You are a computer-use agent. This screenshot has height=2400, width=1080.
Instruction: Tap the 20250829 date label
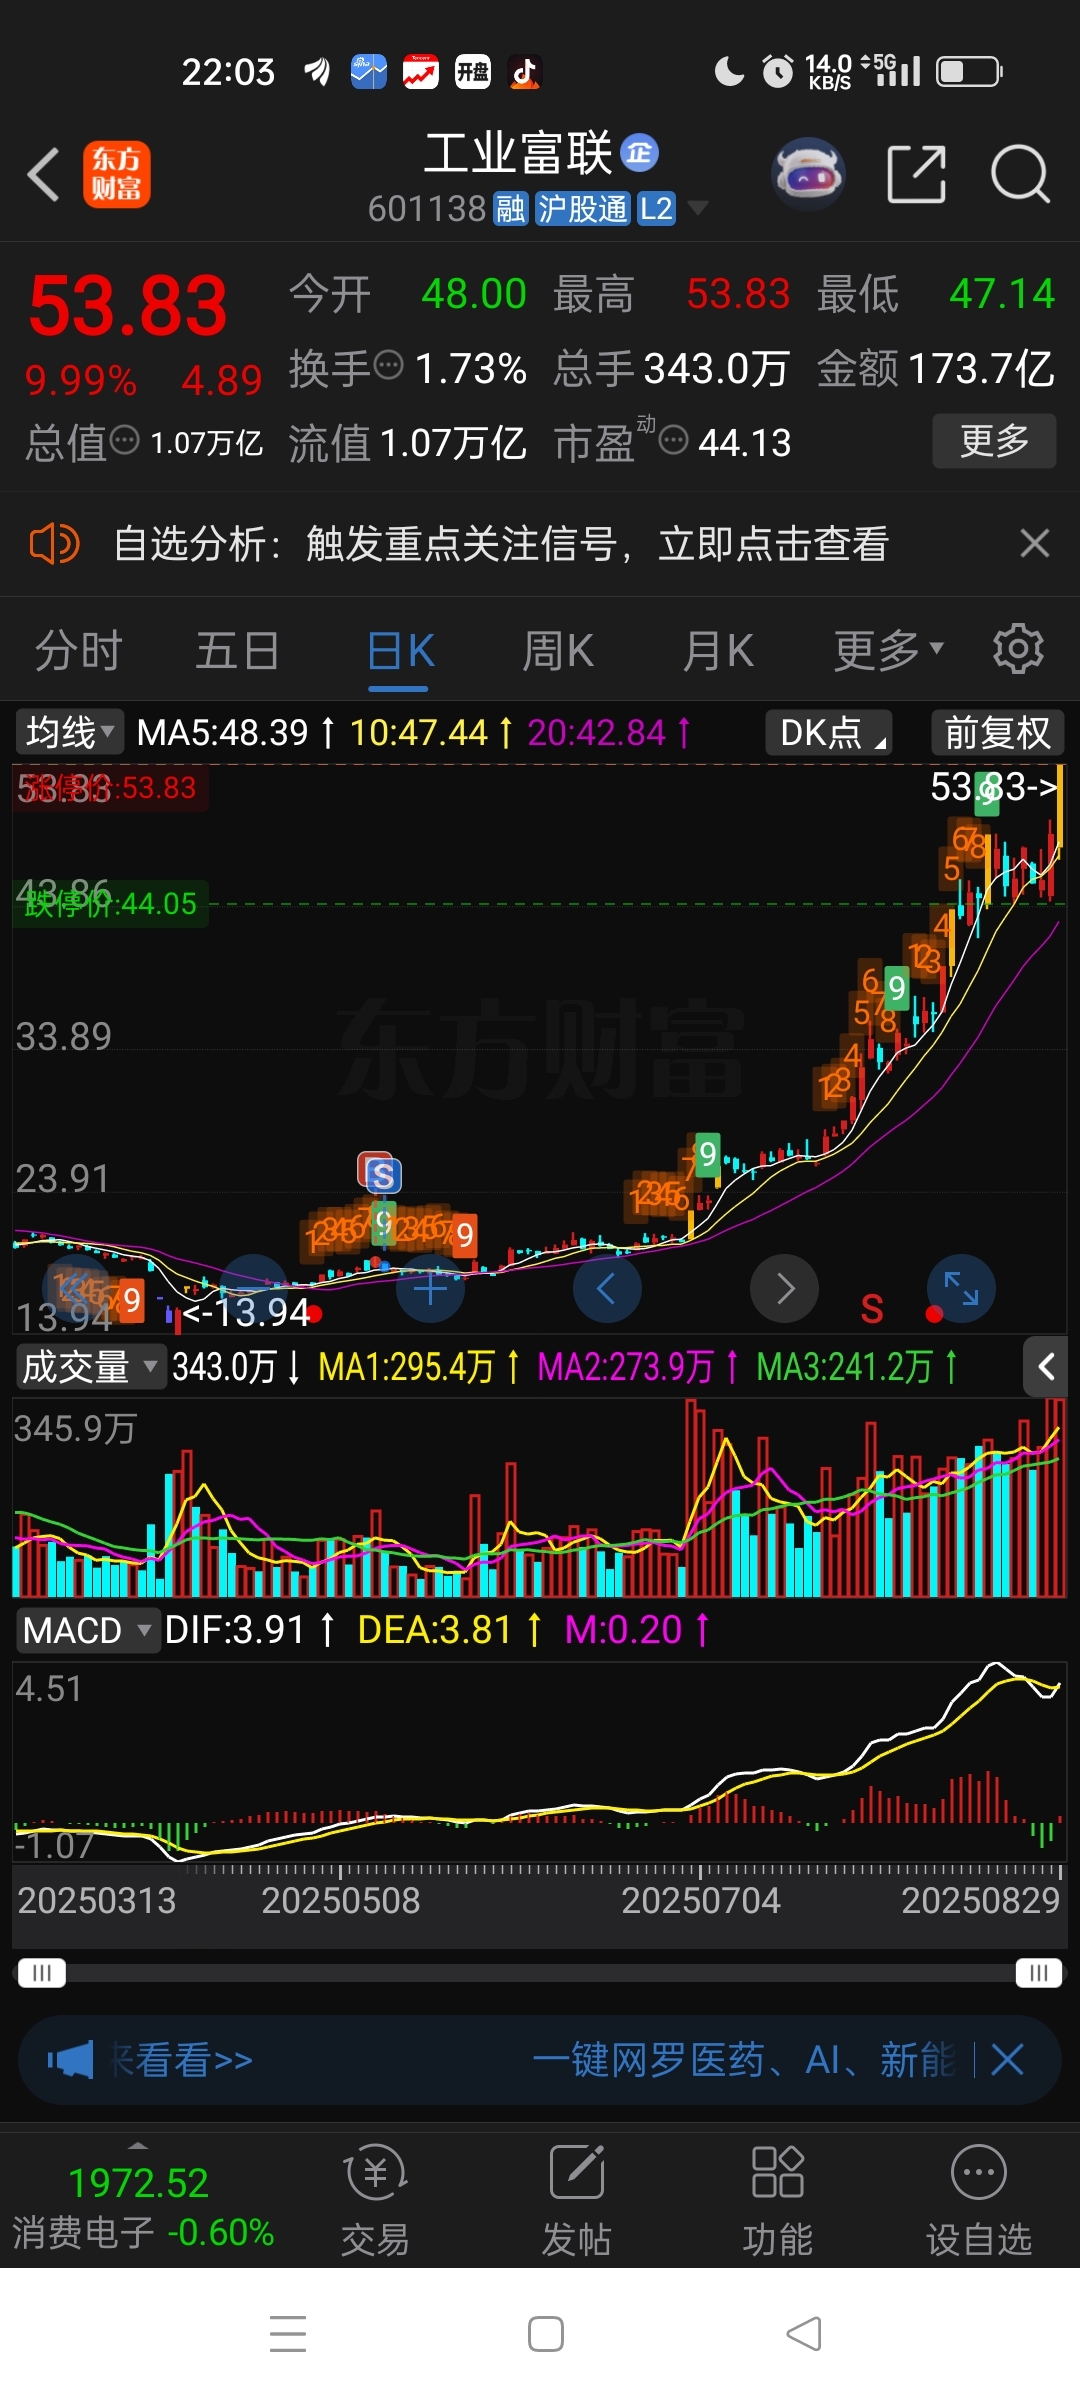tap(980, 1900)
